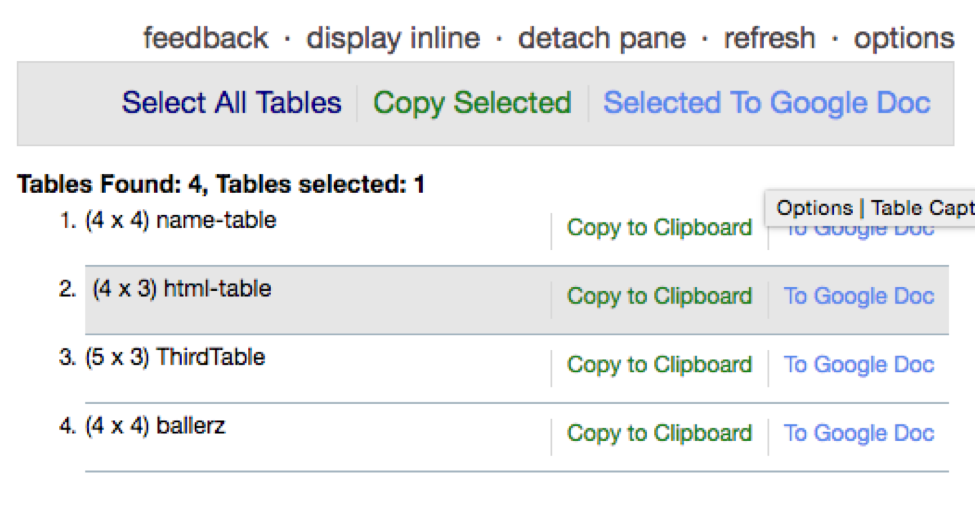
Task: Copy ThirdTable to clipboard
Action: tap(659, 365)
